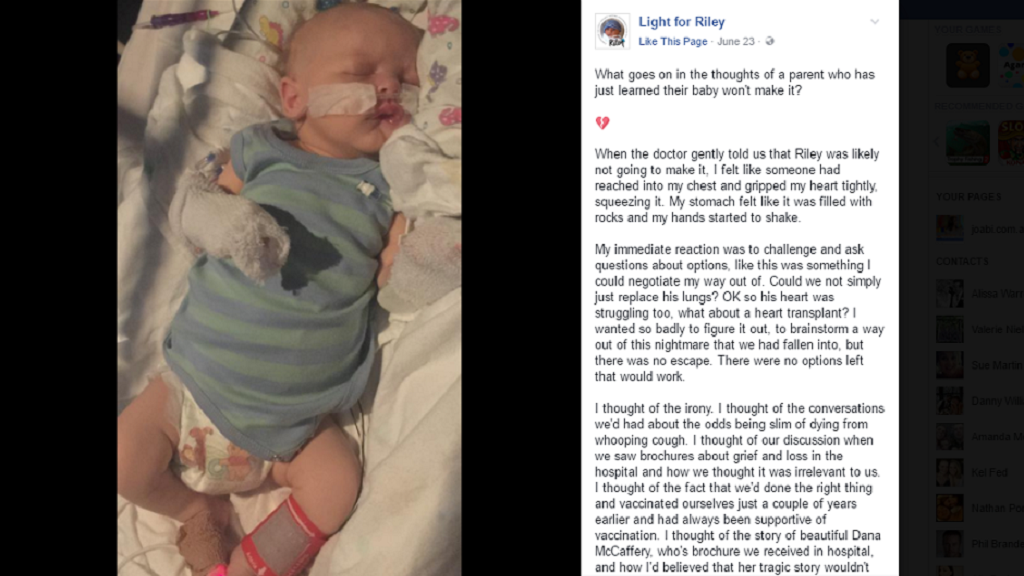This screenshot has width=1024, height=576.
Task: Click the Slots recommended game icon
Action: pyautogui.click(x=1011, y=142)
